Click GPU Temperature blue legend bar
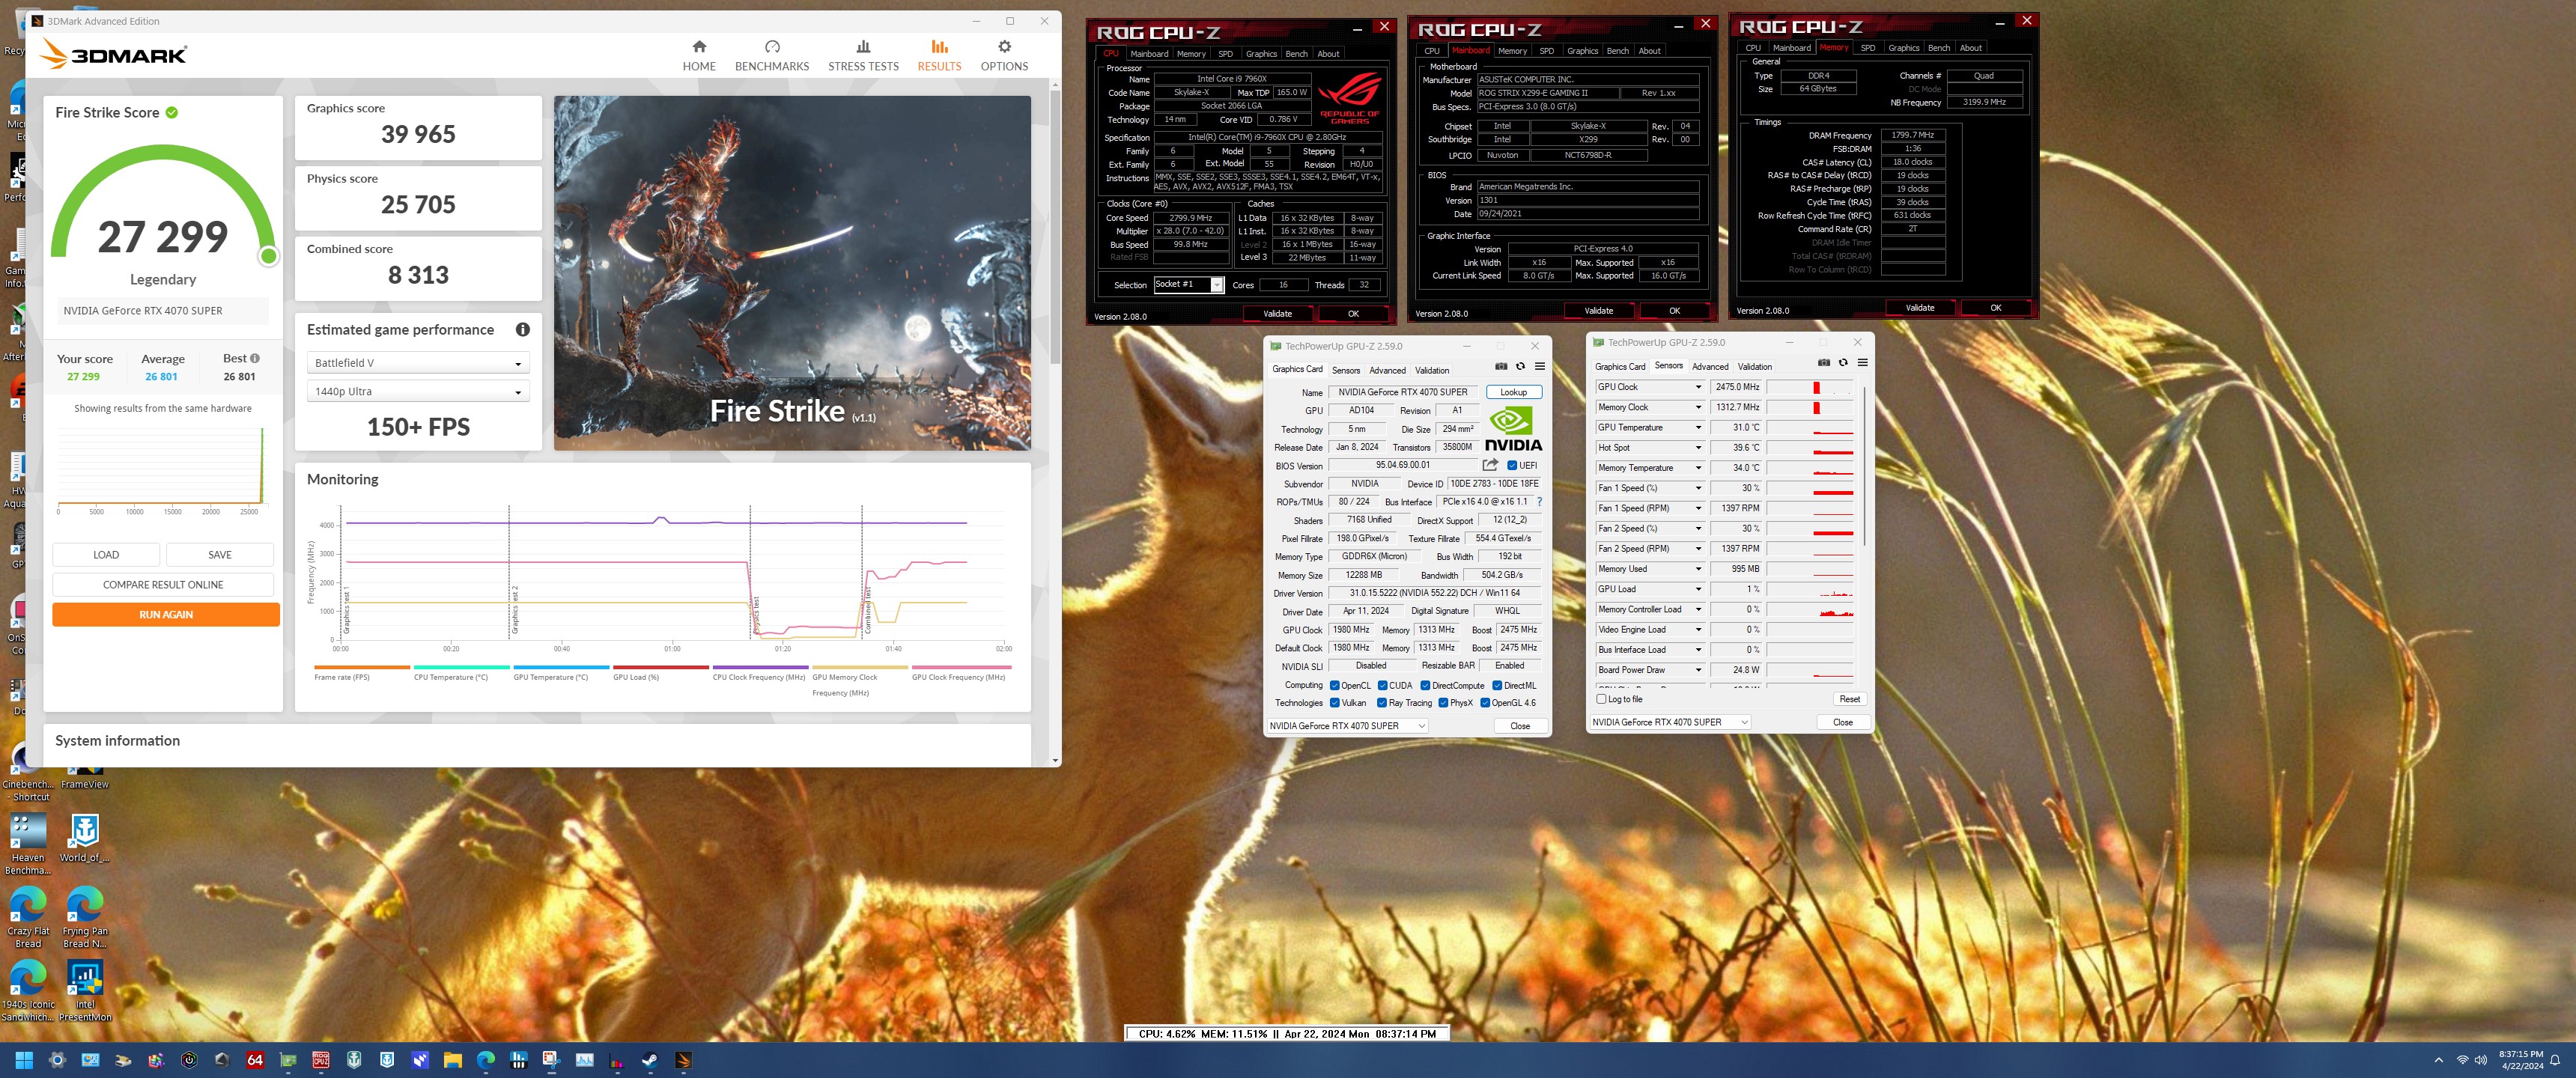The height and width of the screenshot is (1078, 2576). [561, 667]
